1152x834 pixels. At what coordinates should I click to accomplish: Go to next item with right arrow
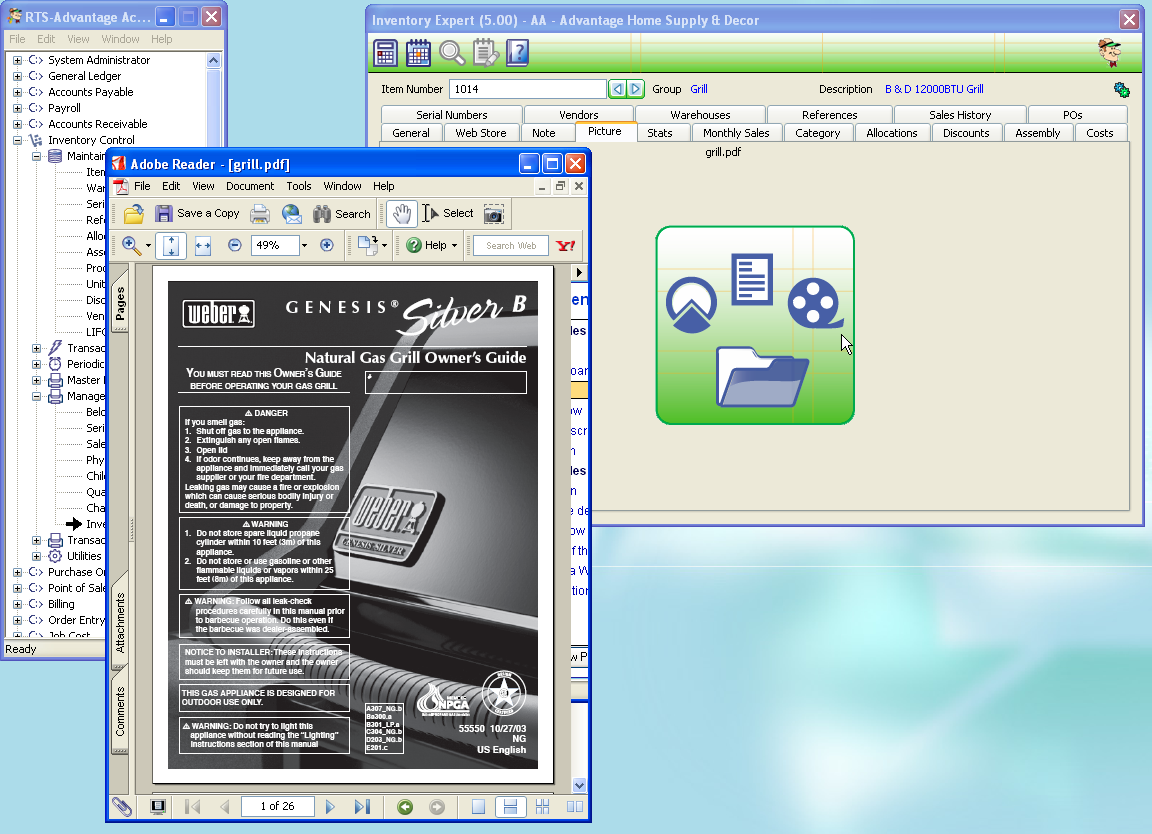(x=636, y=89)
